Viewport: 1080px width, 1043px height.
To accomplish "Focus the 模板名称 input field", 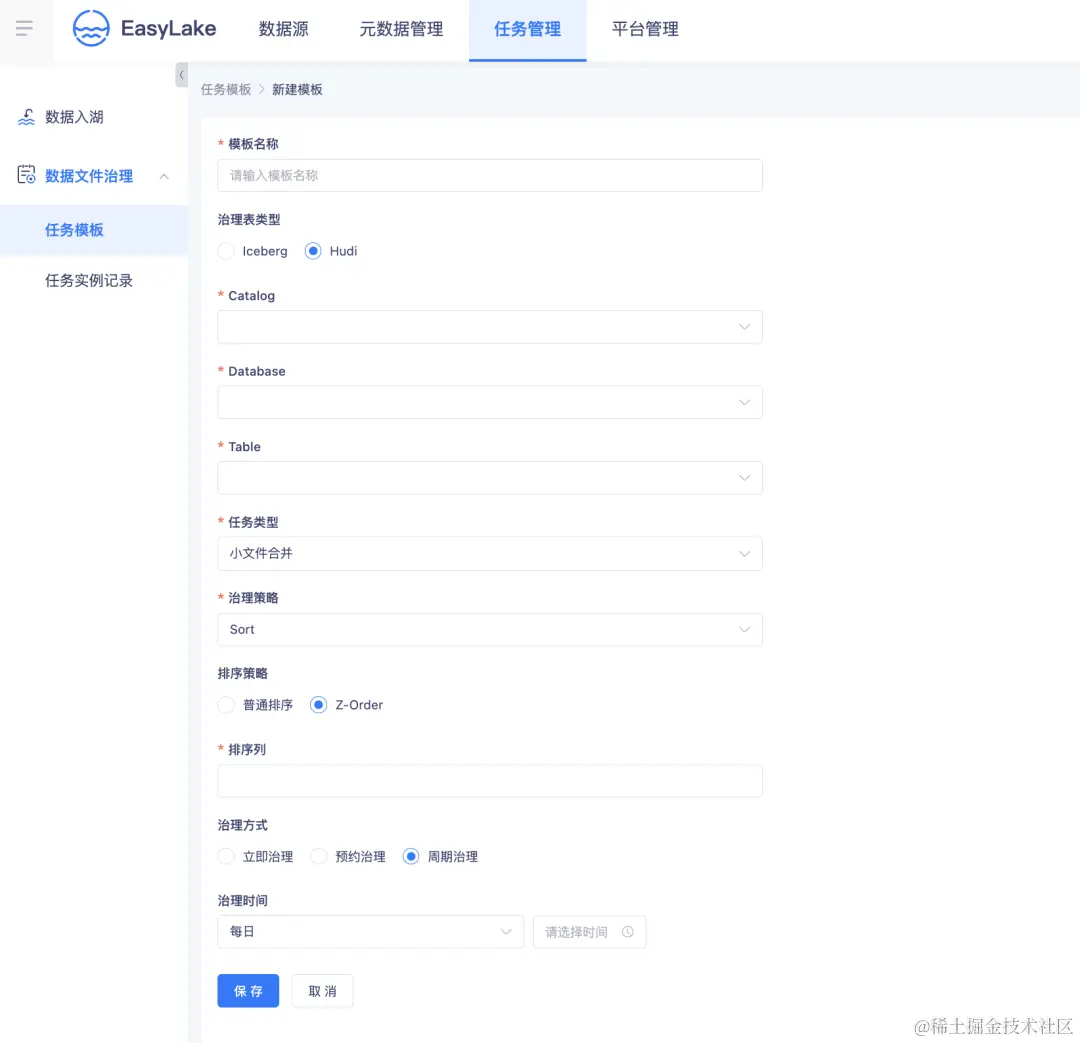I will pyautogui.click(x=490, y=176).
